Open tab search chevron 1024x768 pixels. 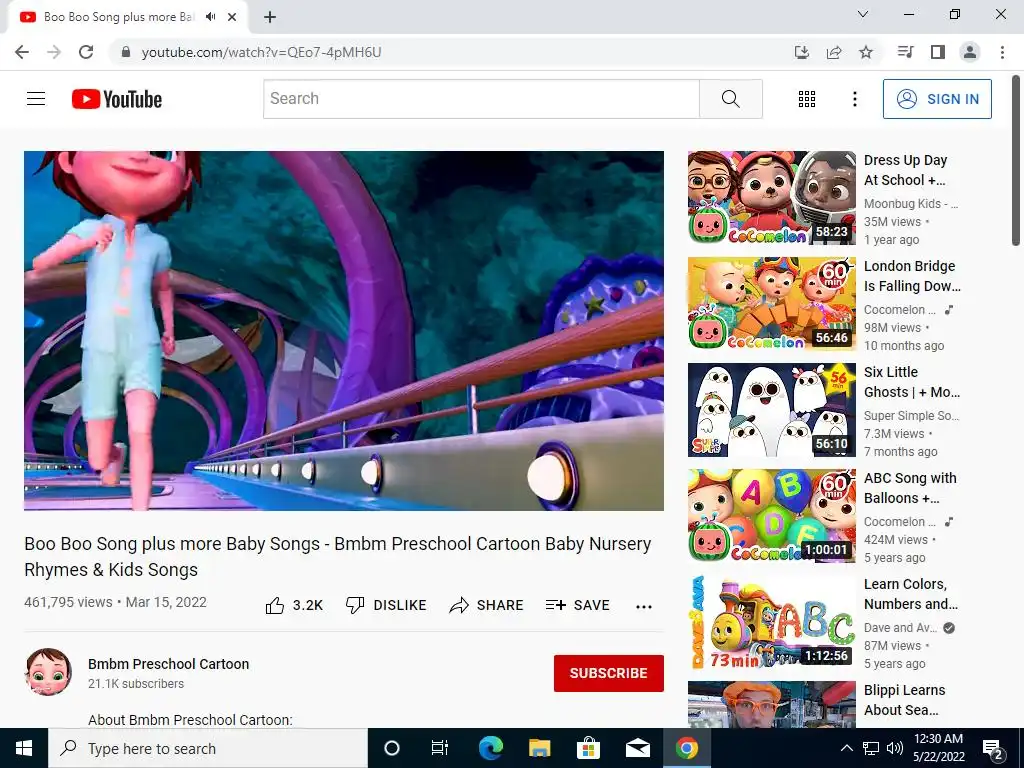click(863, 14)
